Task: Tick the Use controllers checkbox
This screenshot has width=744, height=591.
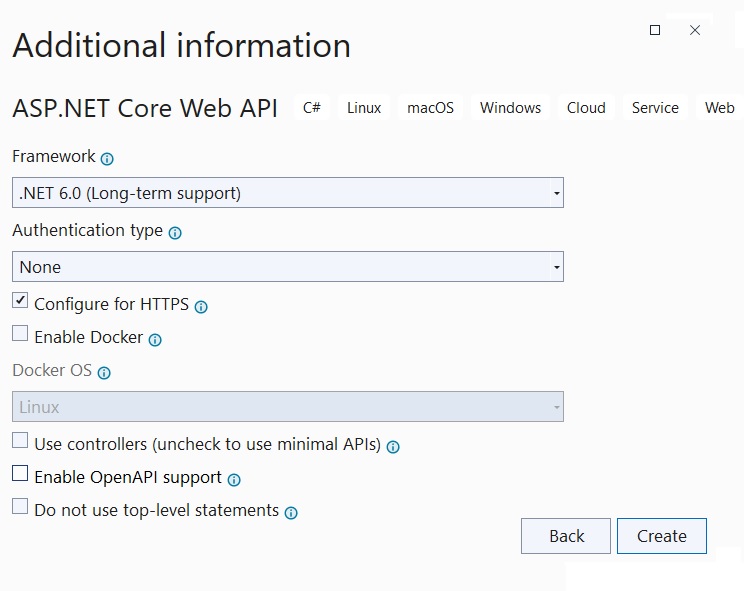Action: point(20,440)
